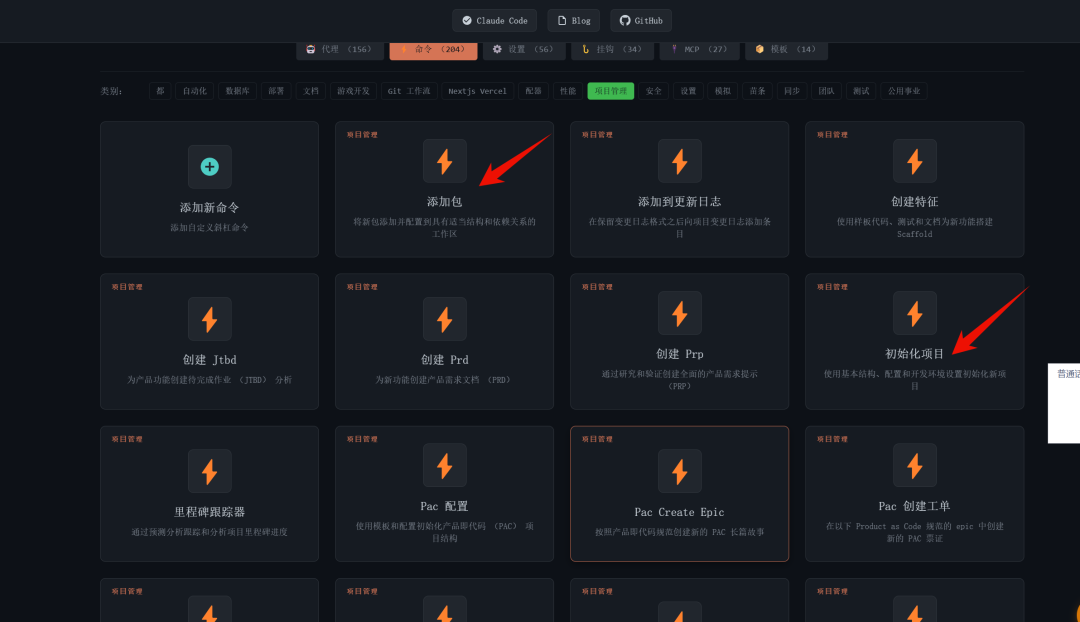Select the 文档 category filter

coord(311,91)
